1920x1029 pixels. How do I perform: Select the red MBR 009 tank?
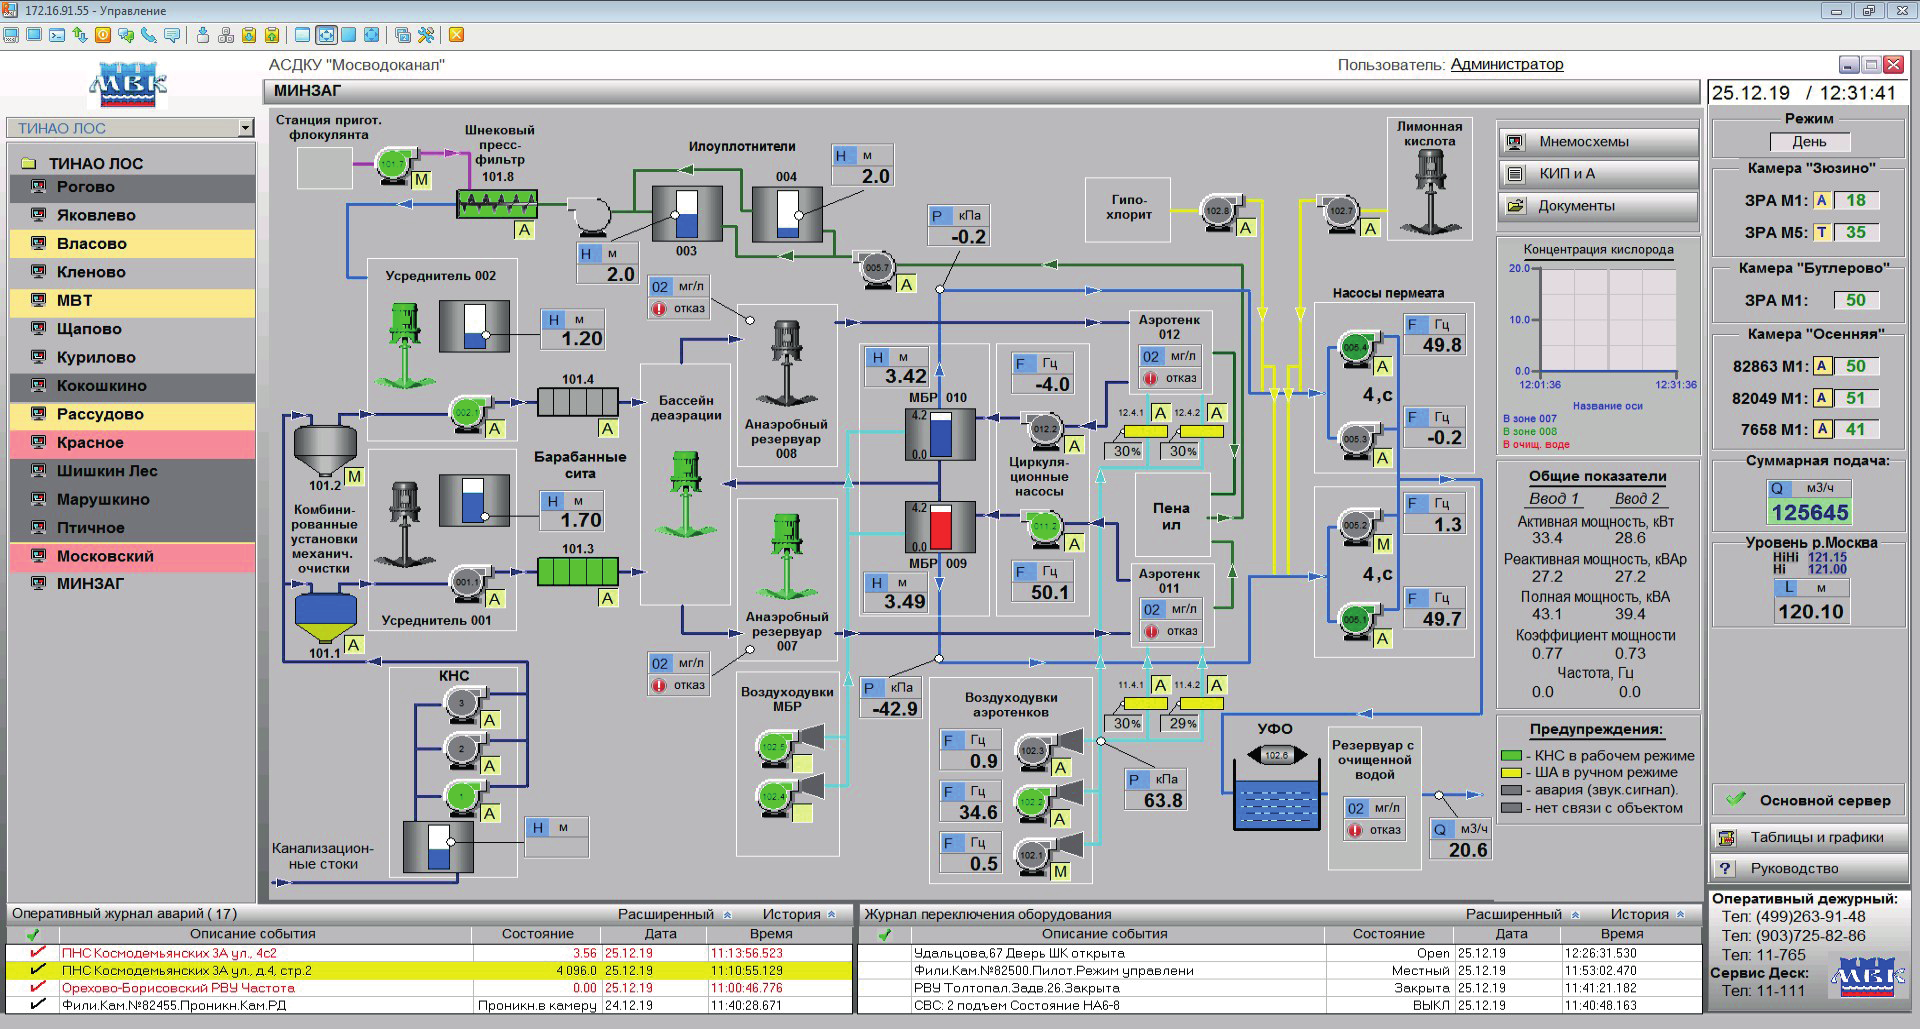[x=940, y=527]
